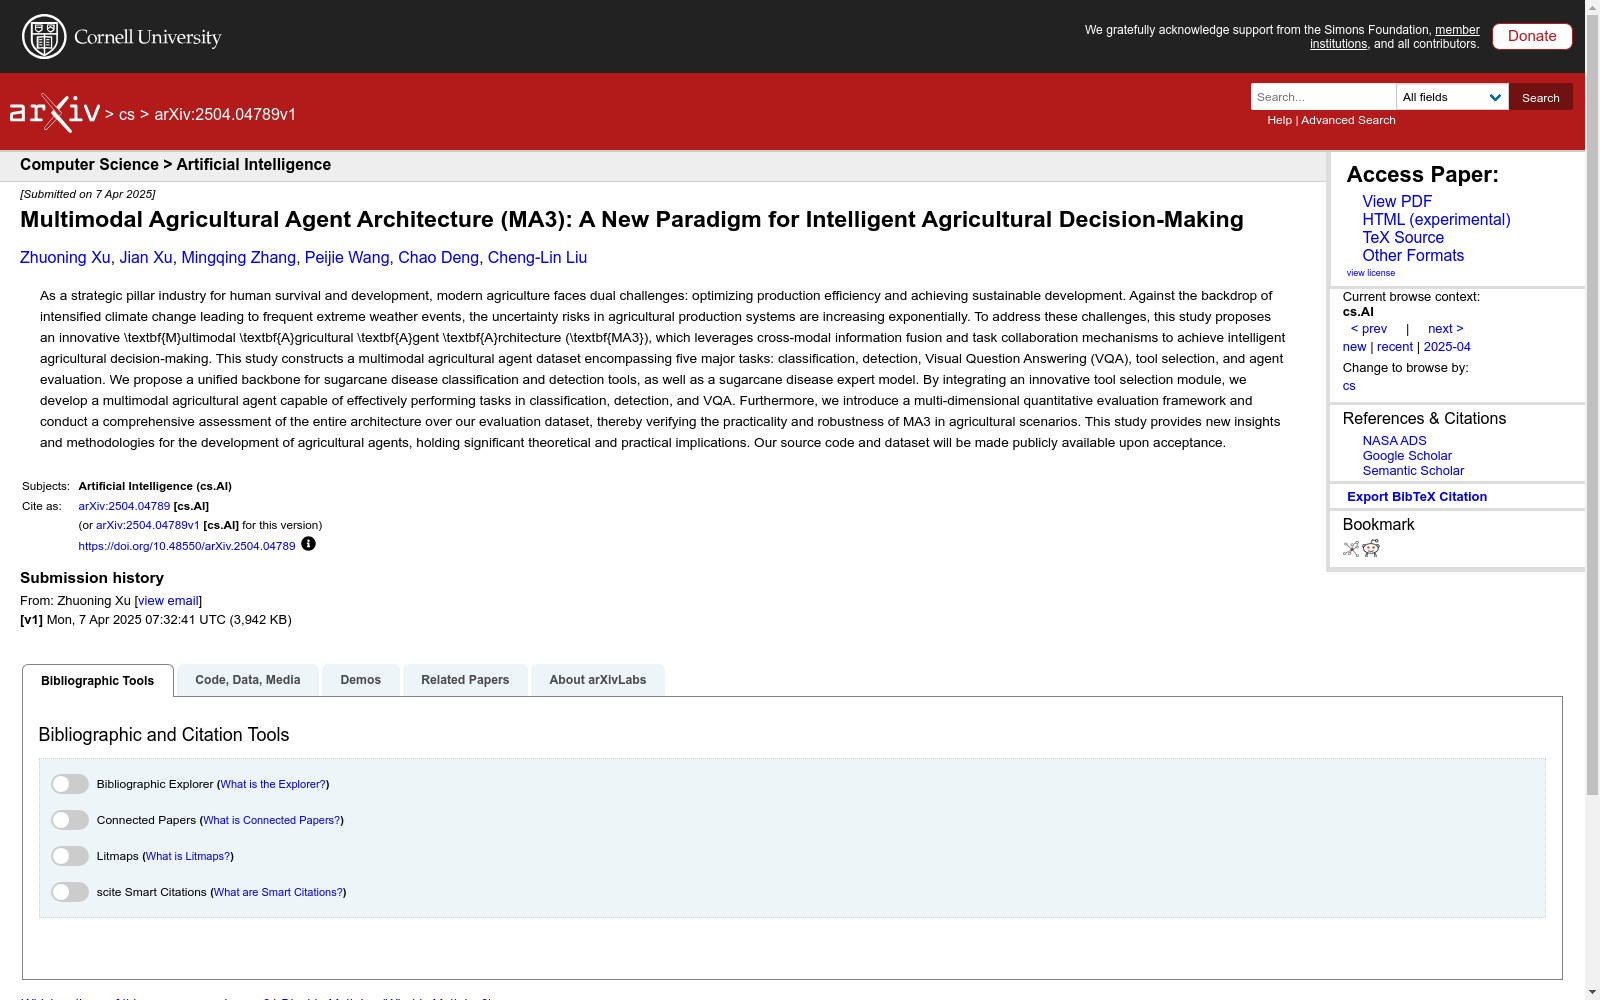Open the View PDF link
1600x1000 pixels.
coord(1397,201)
